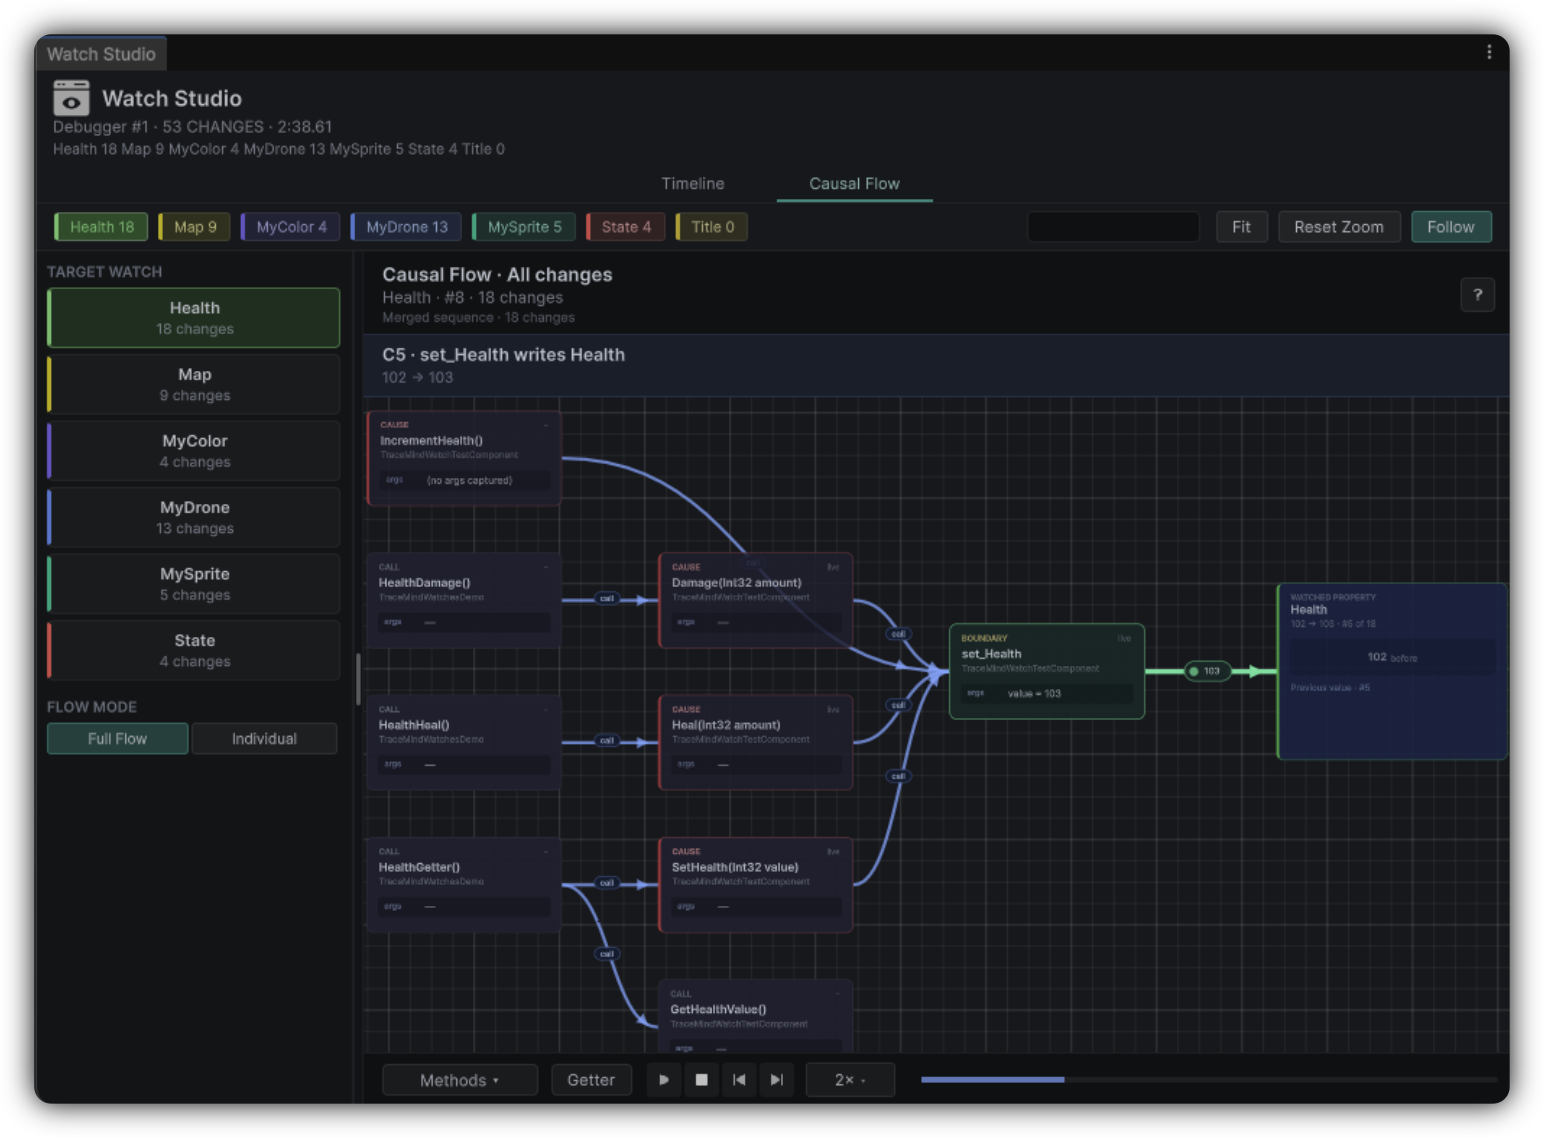This screenshot has height=1138, width=1544.
Task: Toggle the MySprite 5 filter chip
Action: click(x=524, y=227)
